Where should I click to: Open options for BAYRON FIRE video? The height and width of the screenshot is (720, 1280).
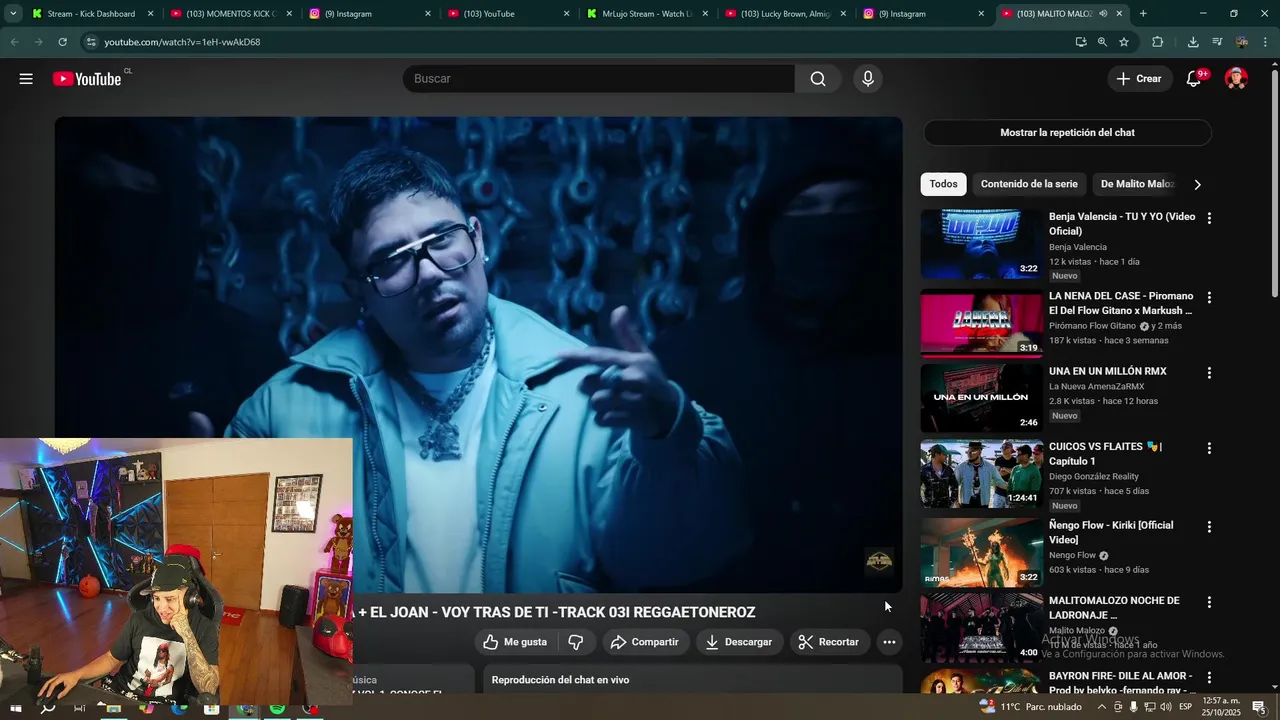[1209, 678]
